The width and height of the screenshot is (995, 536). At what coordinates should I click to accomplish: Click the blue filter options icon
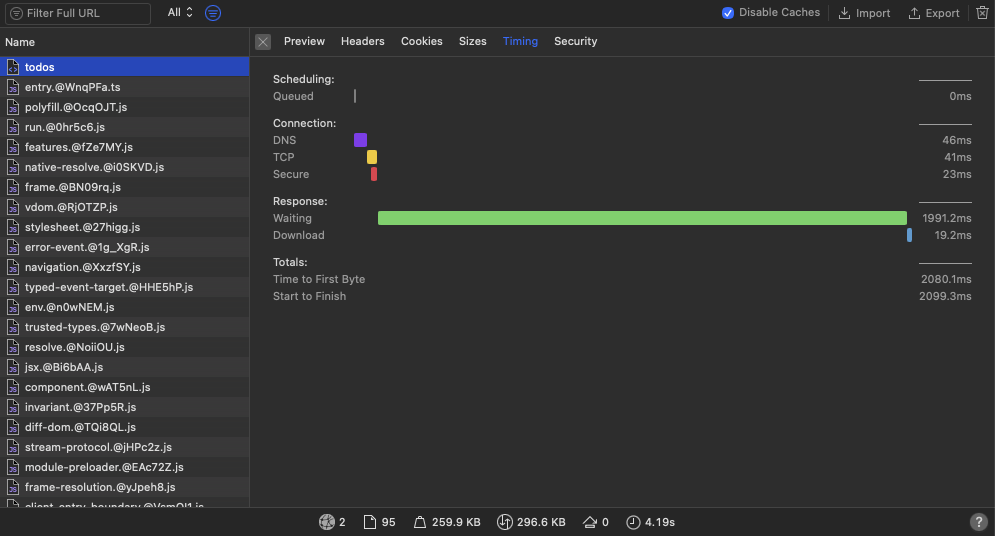pos(213,13)
